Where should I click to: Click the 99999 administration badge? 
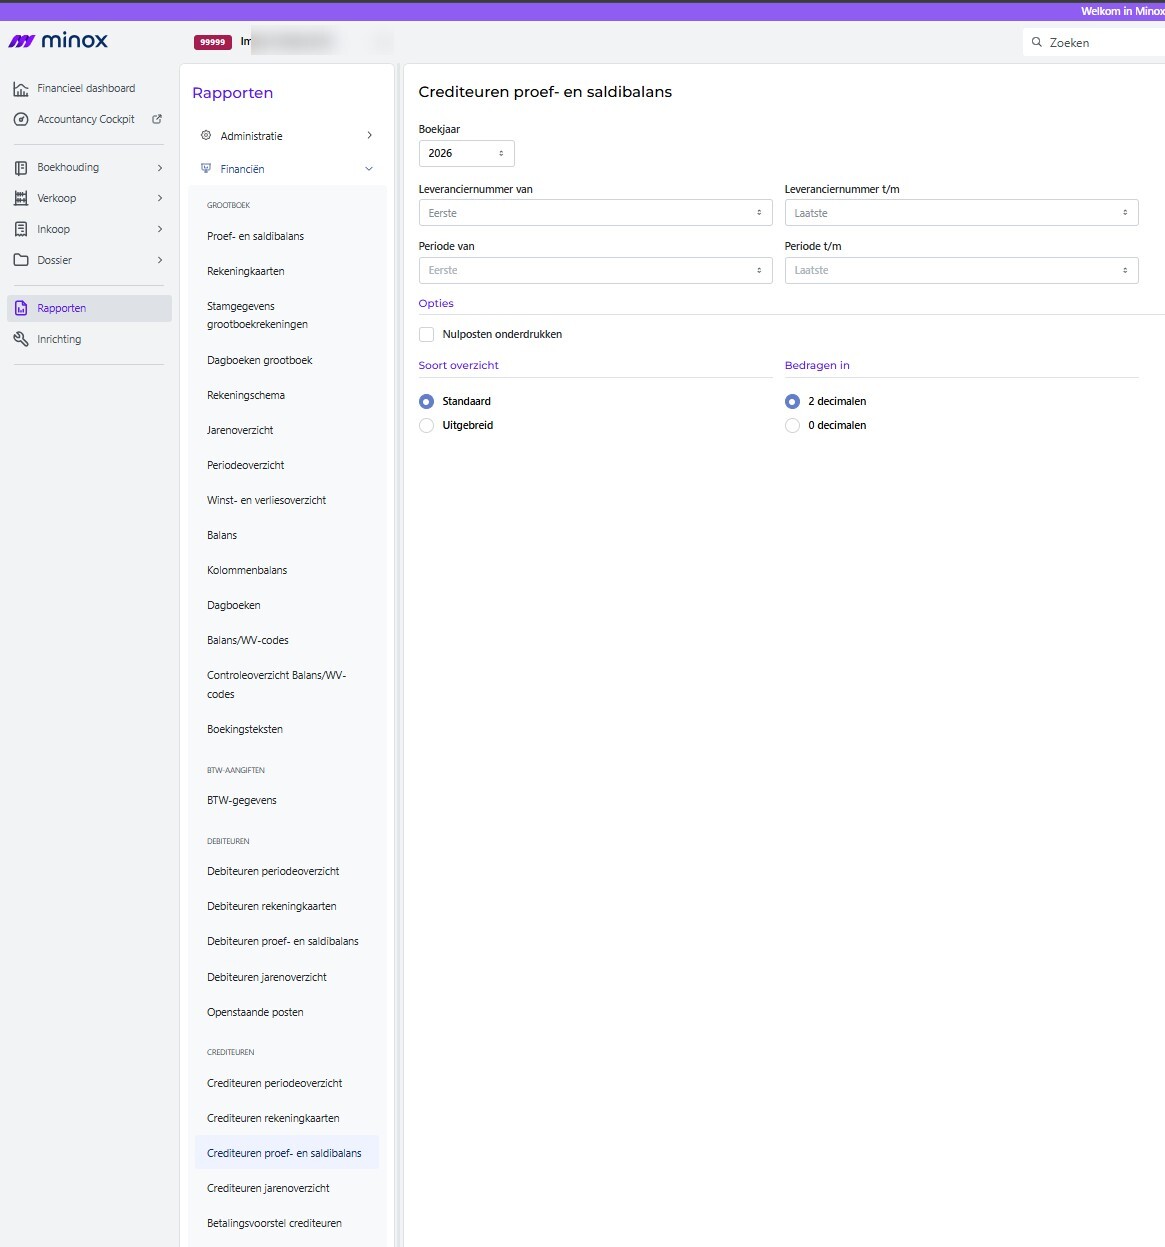coord(213,42)
